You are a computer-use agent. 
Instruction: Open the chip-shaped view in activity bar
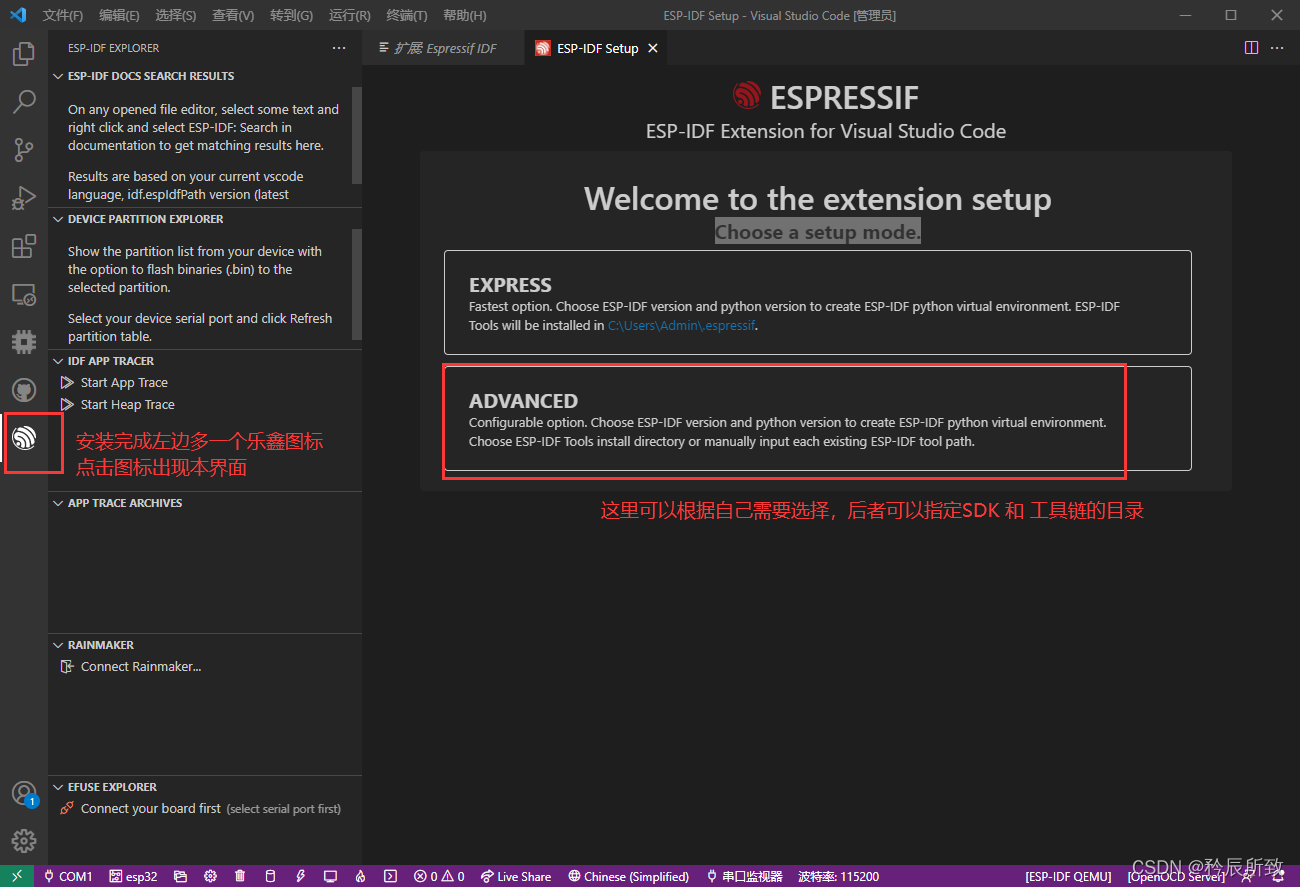[24, 342]
